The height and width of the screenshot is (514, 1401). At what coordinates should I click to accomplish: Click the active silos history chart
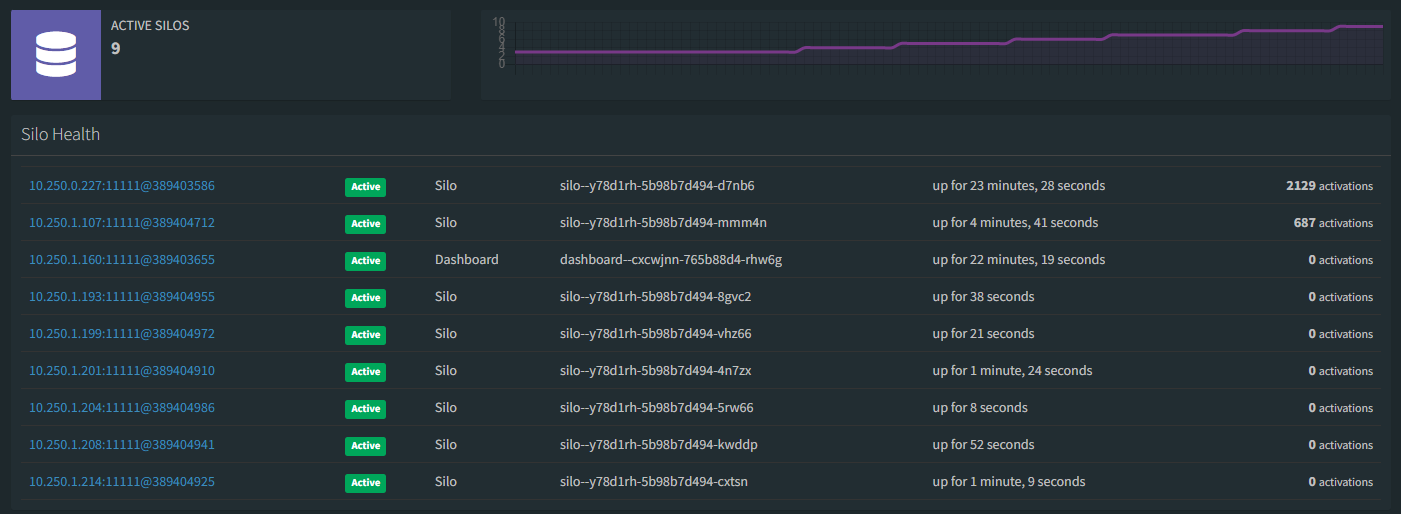935,55
